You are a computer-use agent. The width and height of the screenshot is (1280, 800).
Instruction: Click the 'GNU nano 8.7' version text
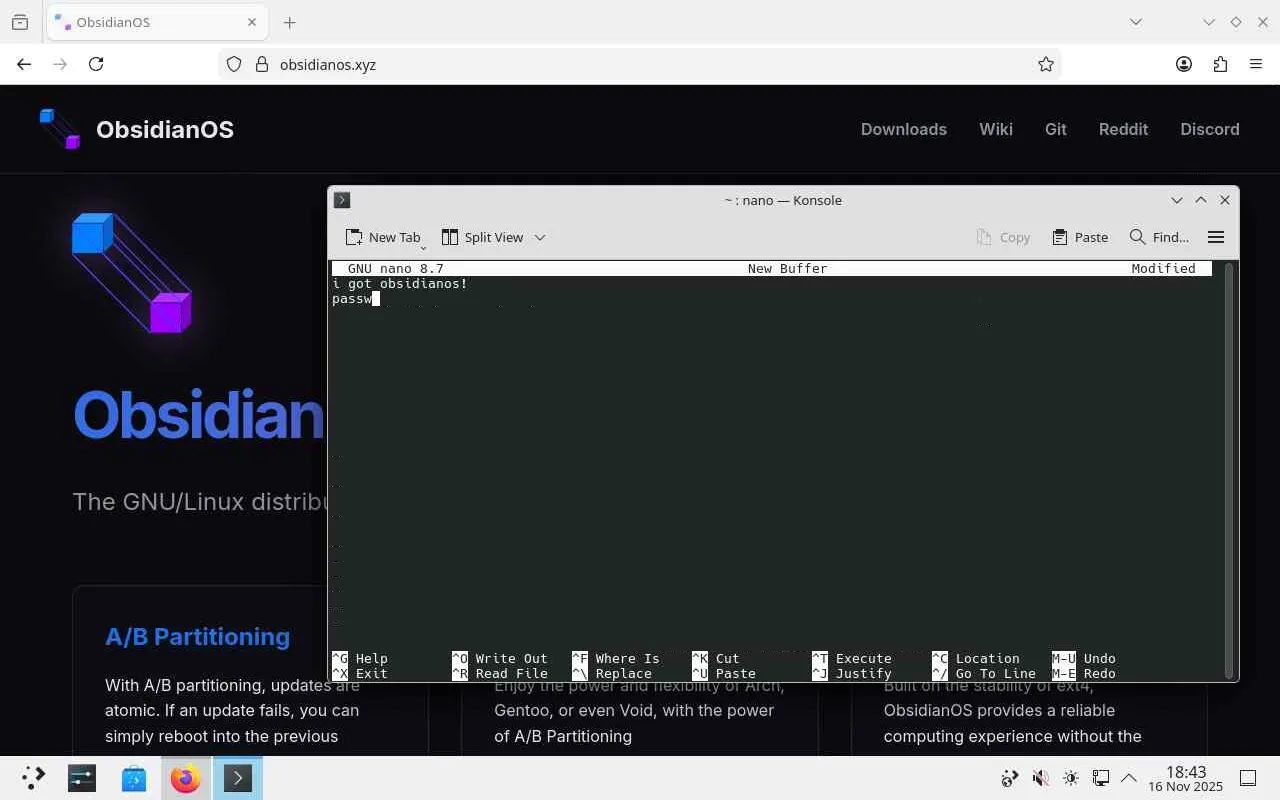[396, 269]
